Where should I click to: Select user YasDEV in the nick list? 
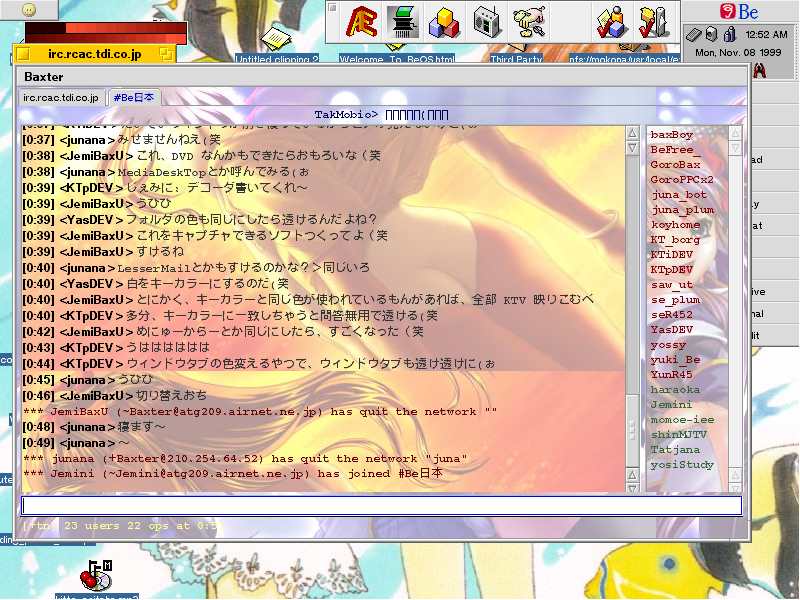point(671,329)
